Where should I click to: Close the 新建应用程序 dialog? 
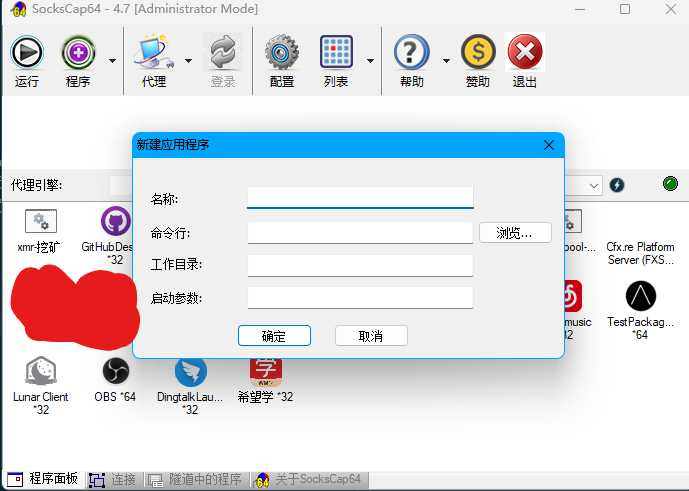[x=549, y=145]
